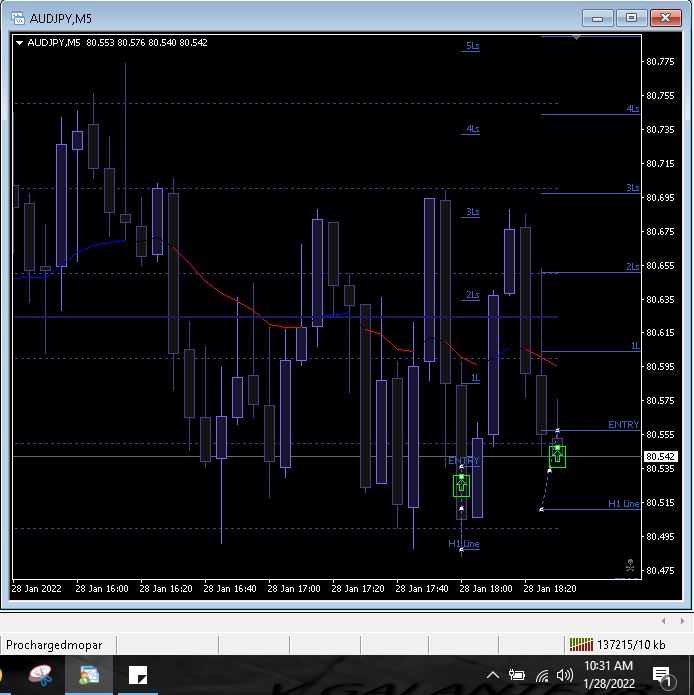Click the connection status bars icon
The image size is (694, 695).
tap(580, 644)
